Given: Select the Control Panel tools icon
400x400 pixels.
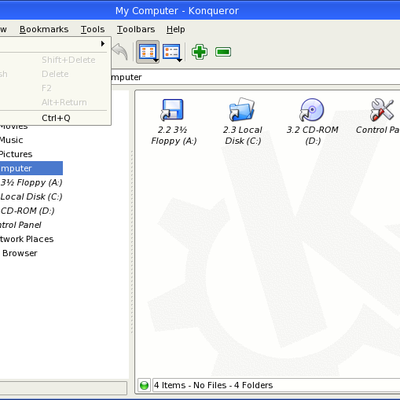Looking at the screenshot, I should [x=382, y=109].
